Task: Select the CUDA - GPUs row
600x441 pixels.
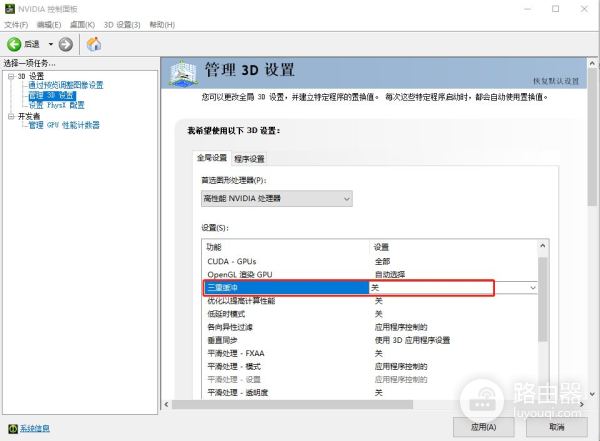Action: [x=369, y=261]
